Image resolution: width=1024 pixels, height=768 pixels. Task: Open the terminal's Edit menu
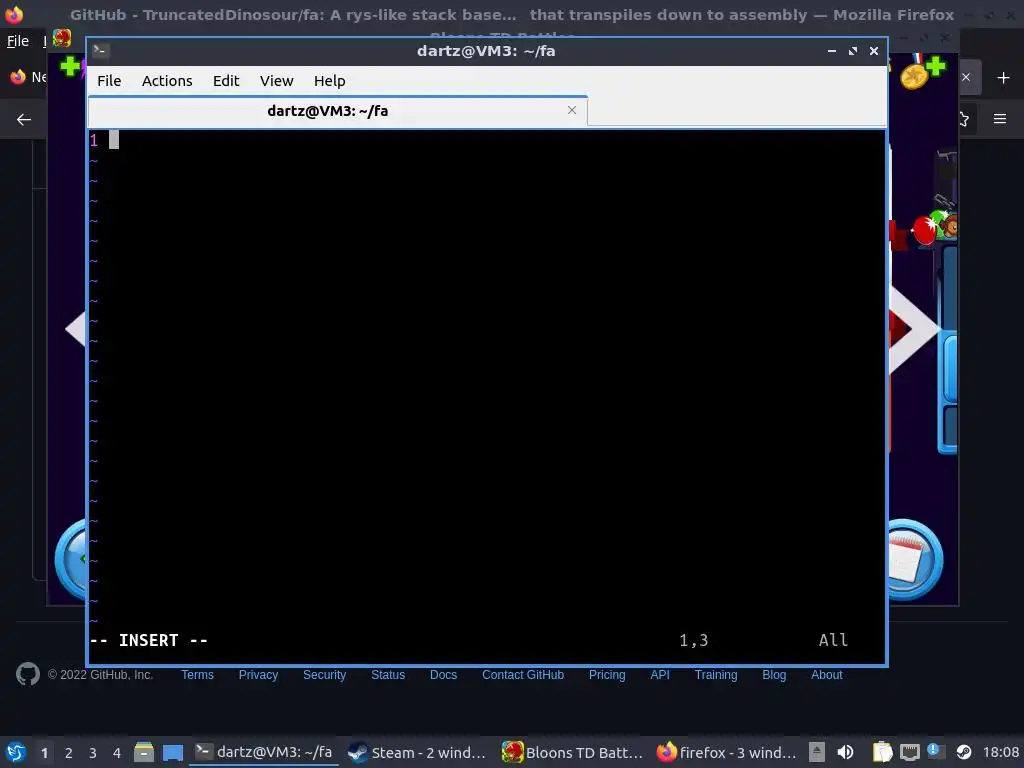pos(226,81)
